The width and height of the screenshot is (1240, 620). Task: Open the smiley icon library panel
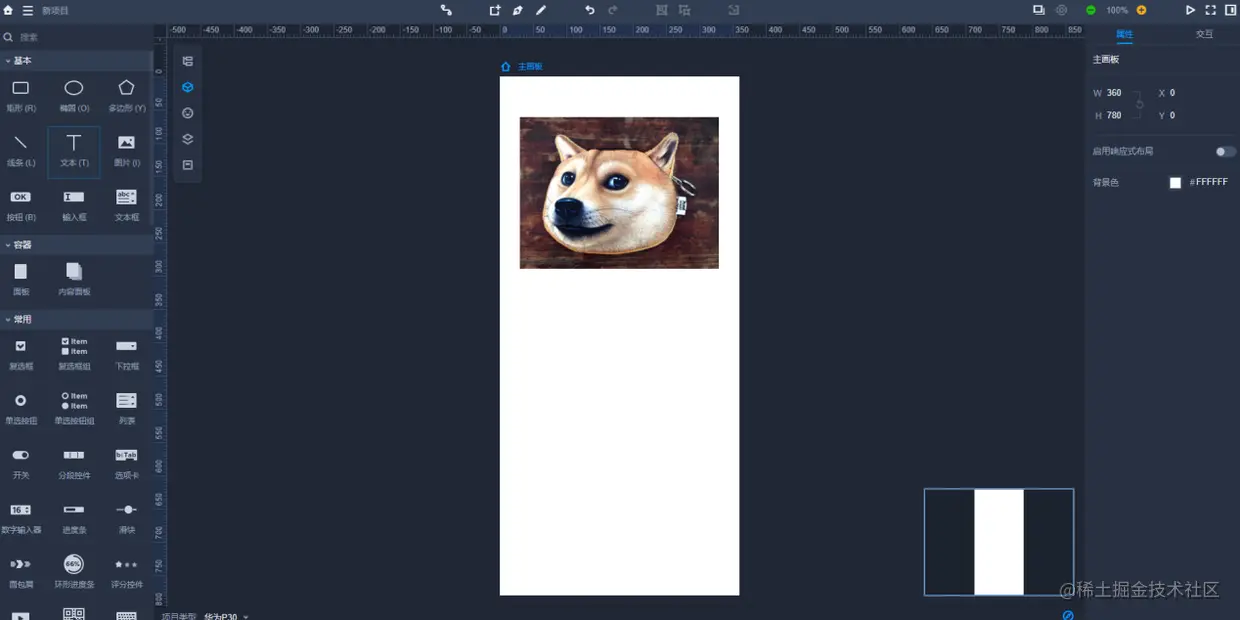click(188, 113)
